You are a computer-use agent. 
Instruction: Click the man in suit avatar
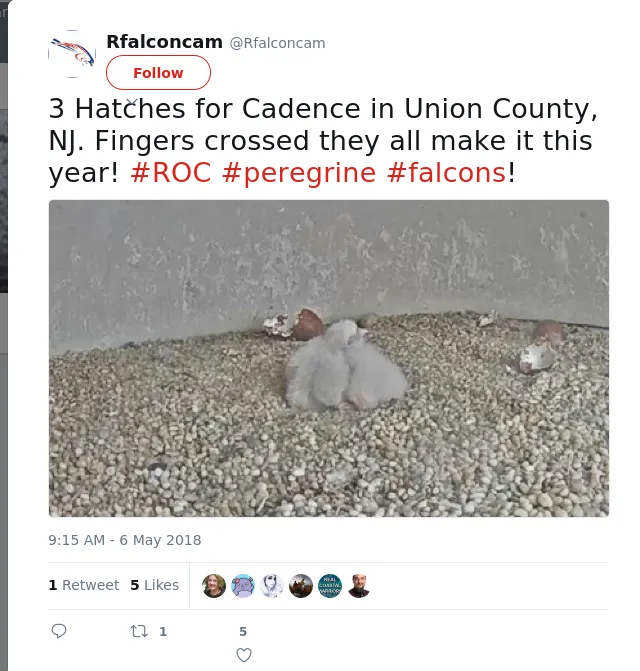359,586
